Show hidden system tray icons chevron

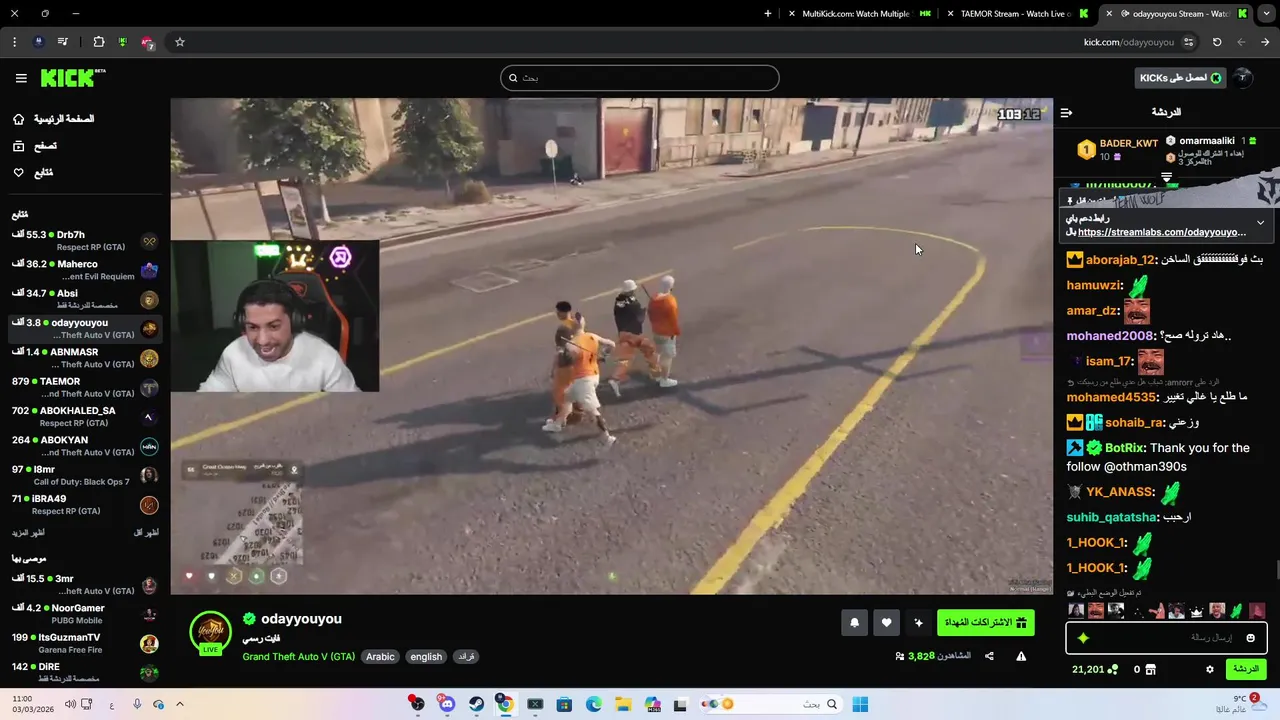[x=180, y=704]
